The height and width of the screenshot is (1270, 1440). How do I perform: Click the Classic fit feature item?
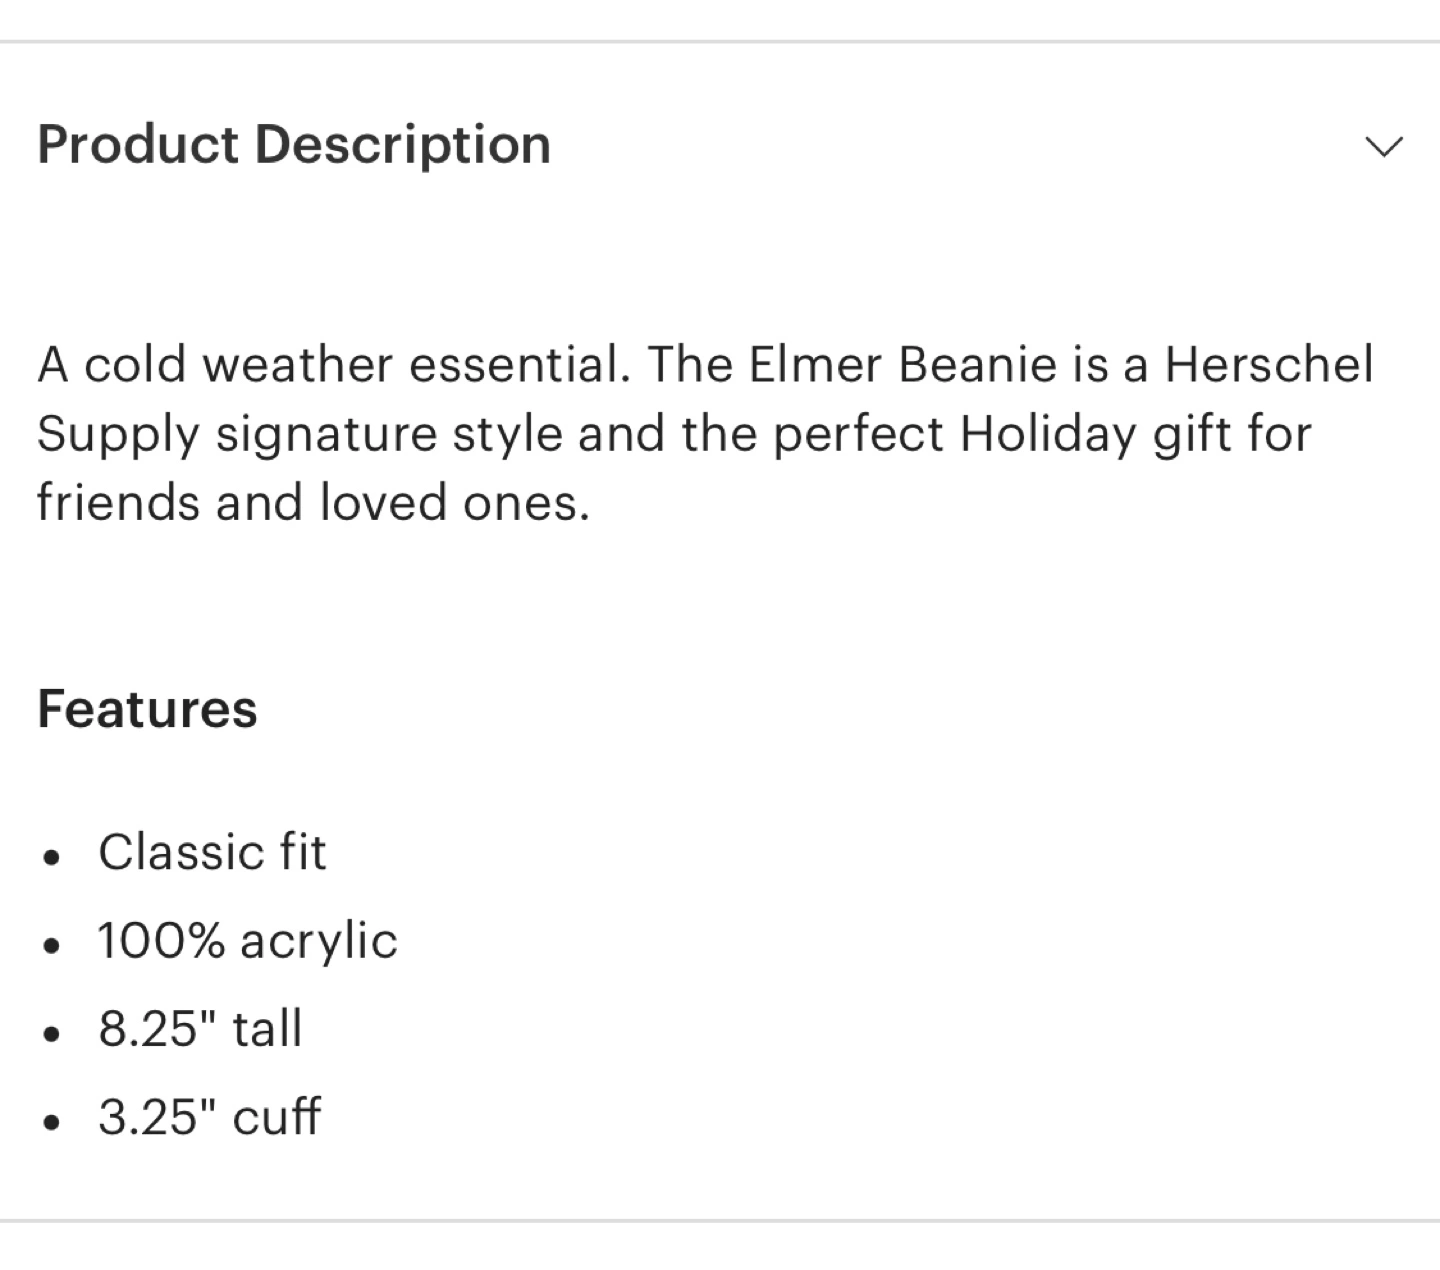click(x=212, y=853)
